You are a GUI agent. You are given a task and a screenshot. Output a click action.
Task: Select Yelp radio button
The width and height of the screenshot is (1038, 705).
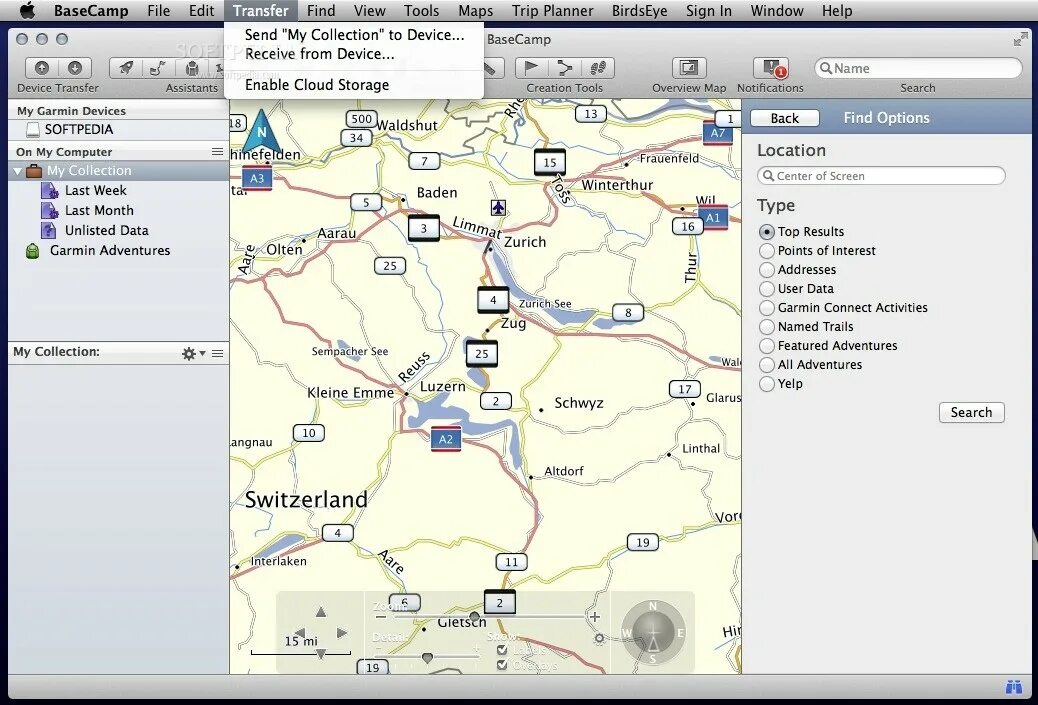767,384
